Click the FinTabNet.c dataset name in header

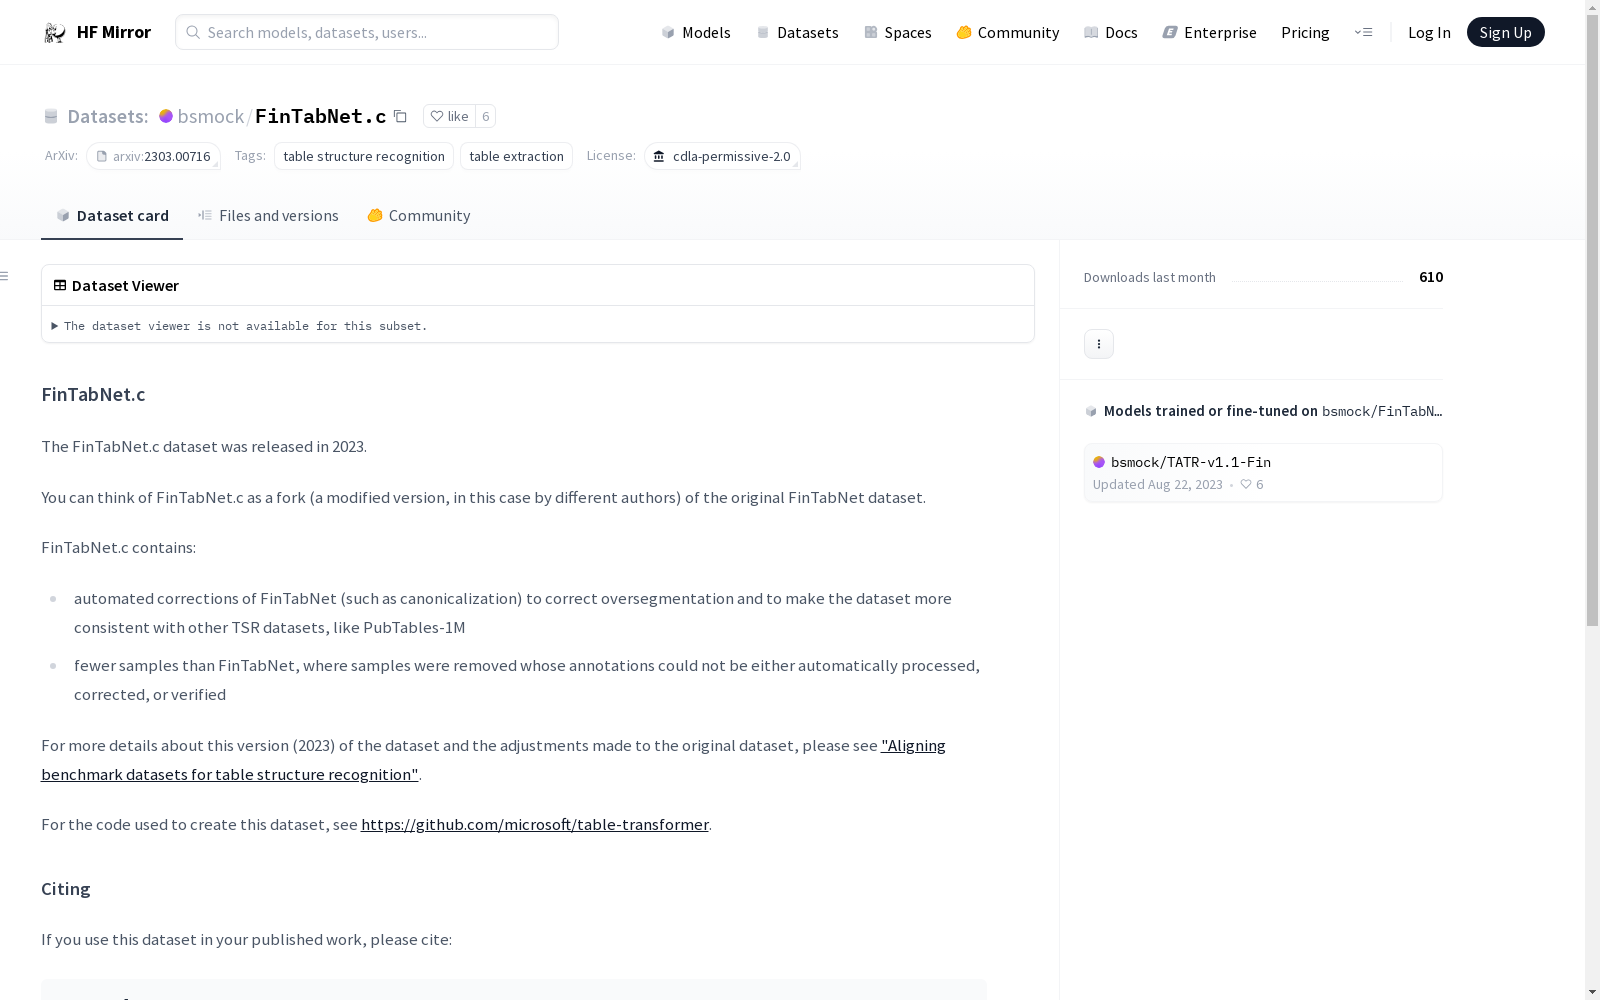click(x=320, y=116)
